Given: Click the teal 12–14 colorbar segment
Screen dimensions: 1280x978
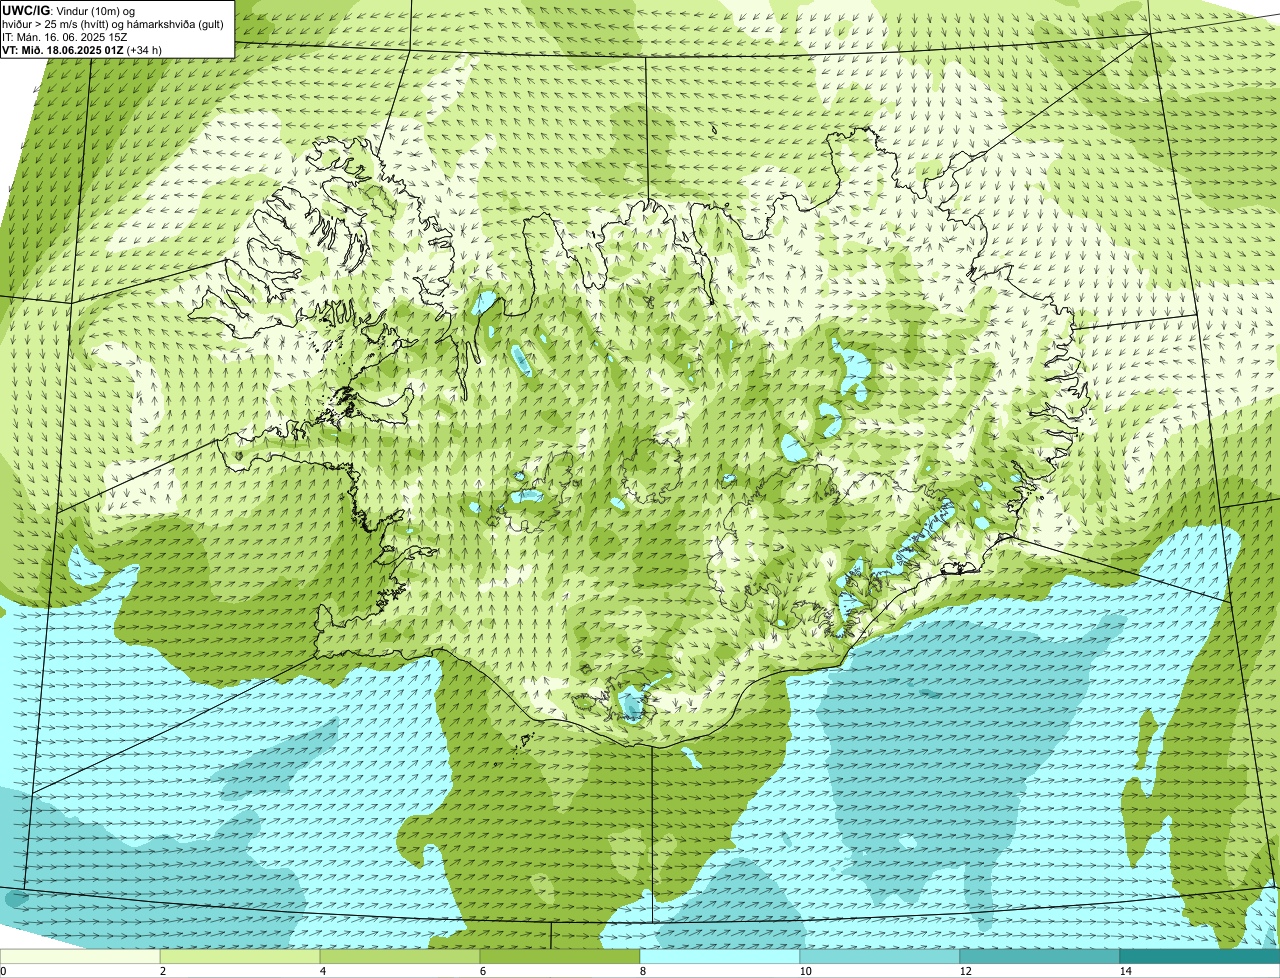Looking at the screenshot, I should click(x=1040, y=956).
